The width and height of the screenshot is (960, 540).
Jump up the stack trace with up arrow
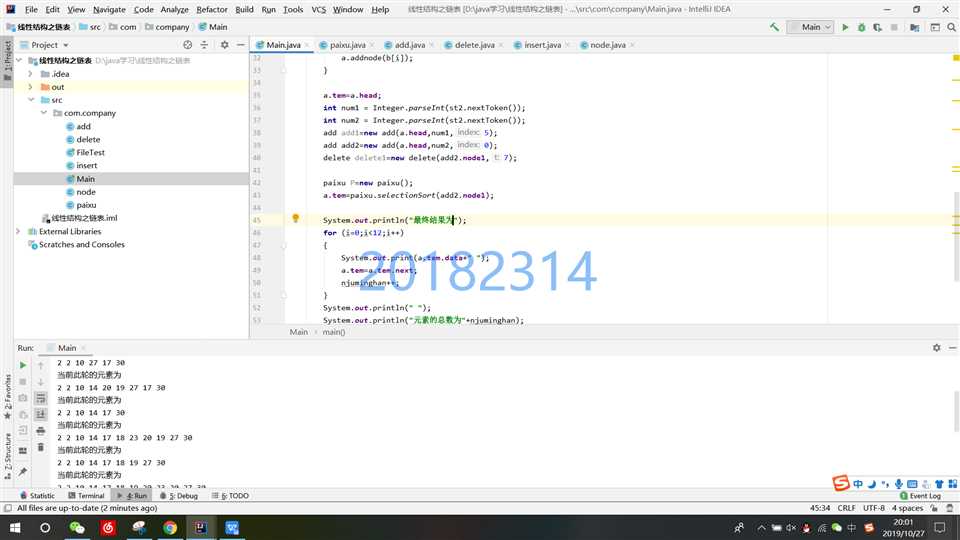click(x=40, y=366)
